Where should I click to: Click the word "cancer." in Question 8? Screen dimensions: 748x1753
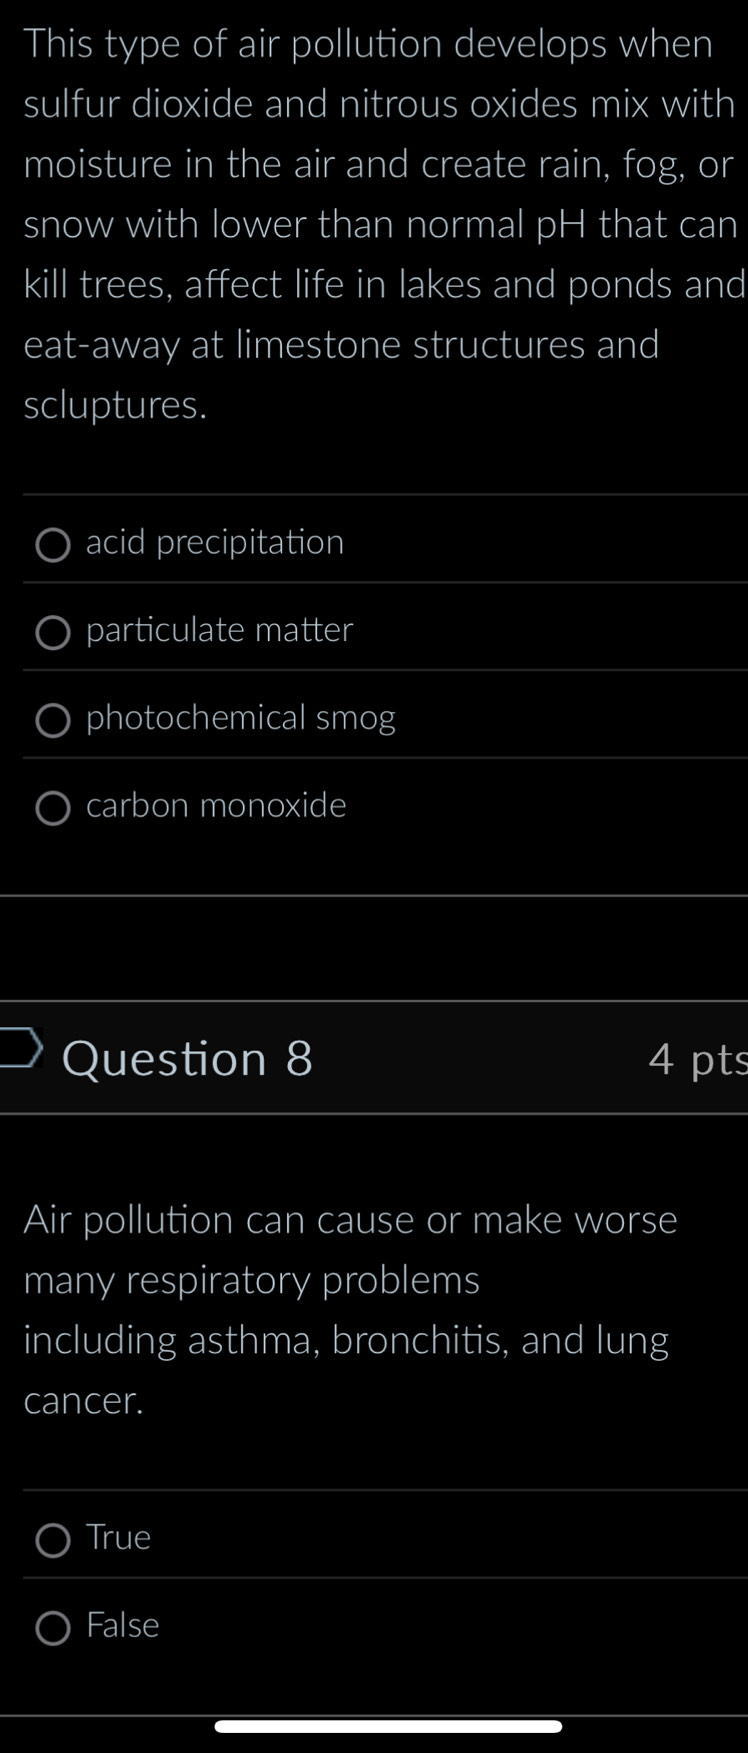(84, 1400)
